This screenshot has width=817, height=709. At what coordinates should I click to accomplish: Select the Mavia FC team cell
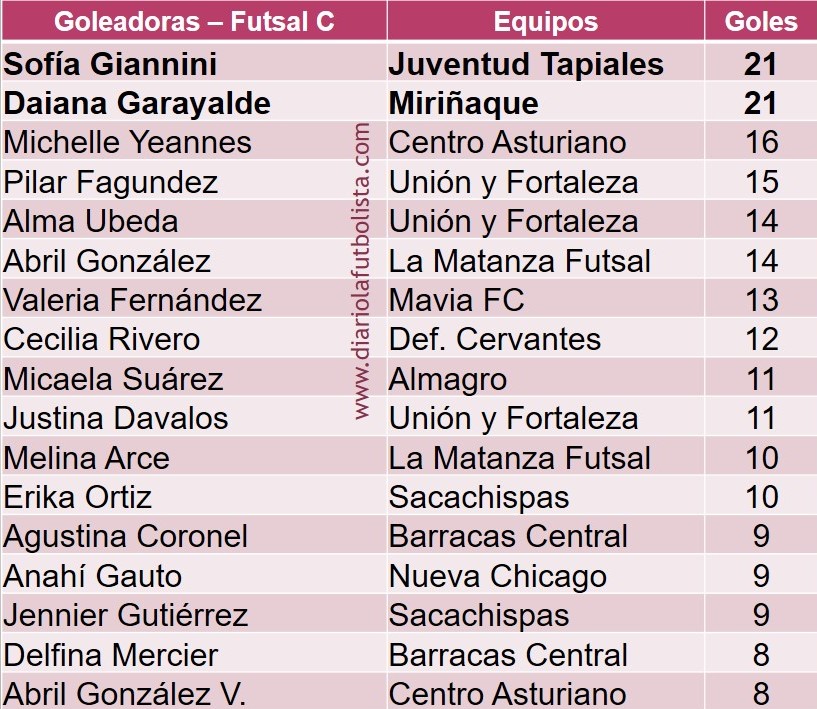(x=546, y=300)
